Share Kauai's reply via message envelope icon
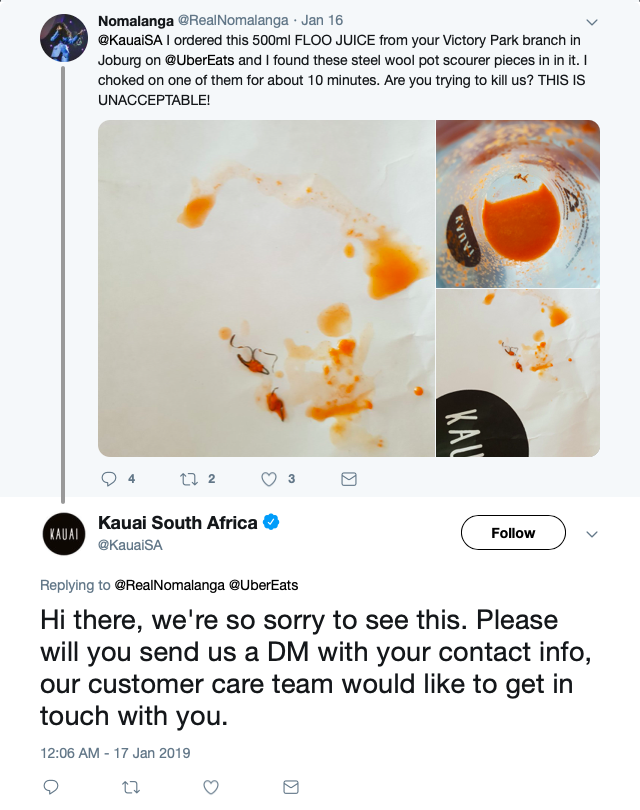Viewport: 640px width, 810px height. click(x=291, y=787)
